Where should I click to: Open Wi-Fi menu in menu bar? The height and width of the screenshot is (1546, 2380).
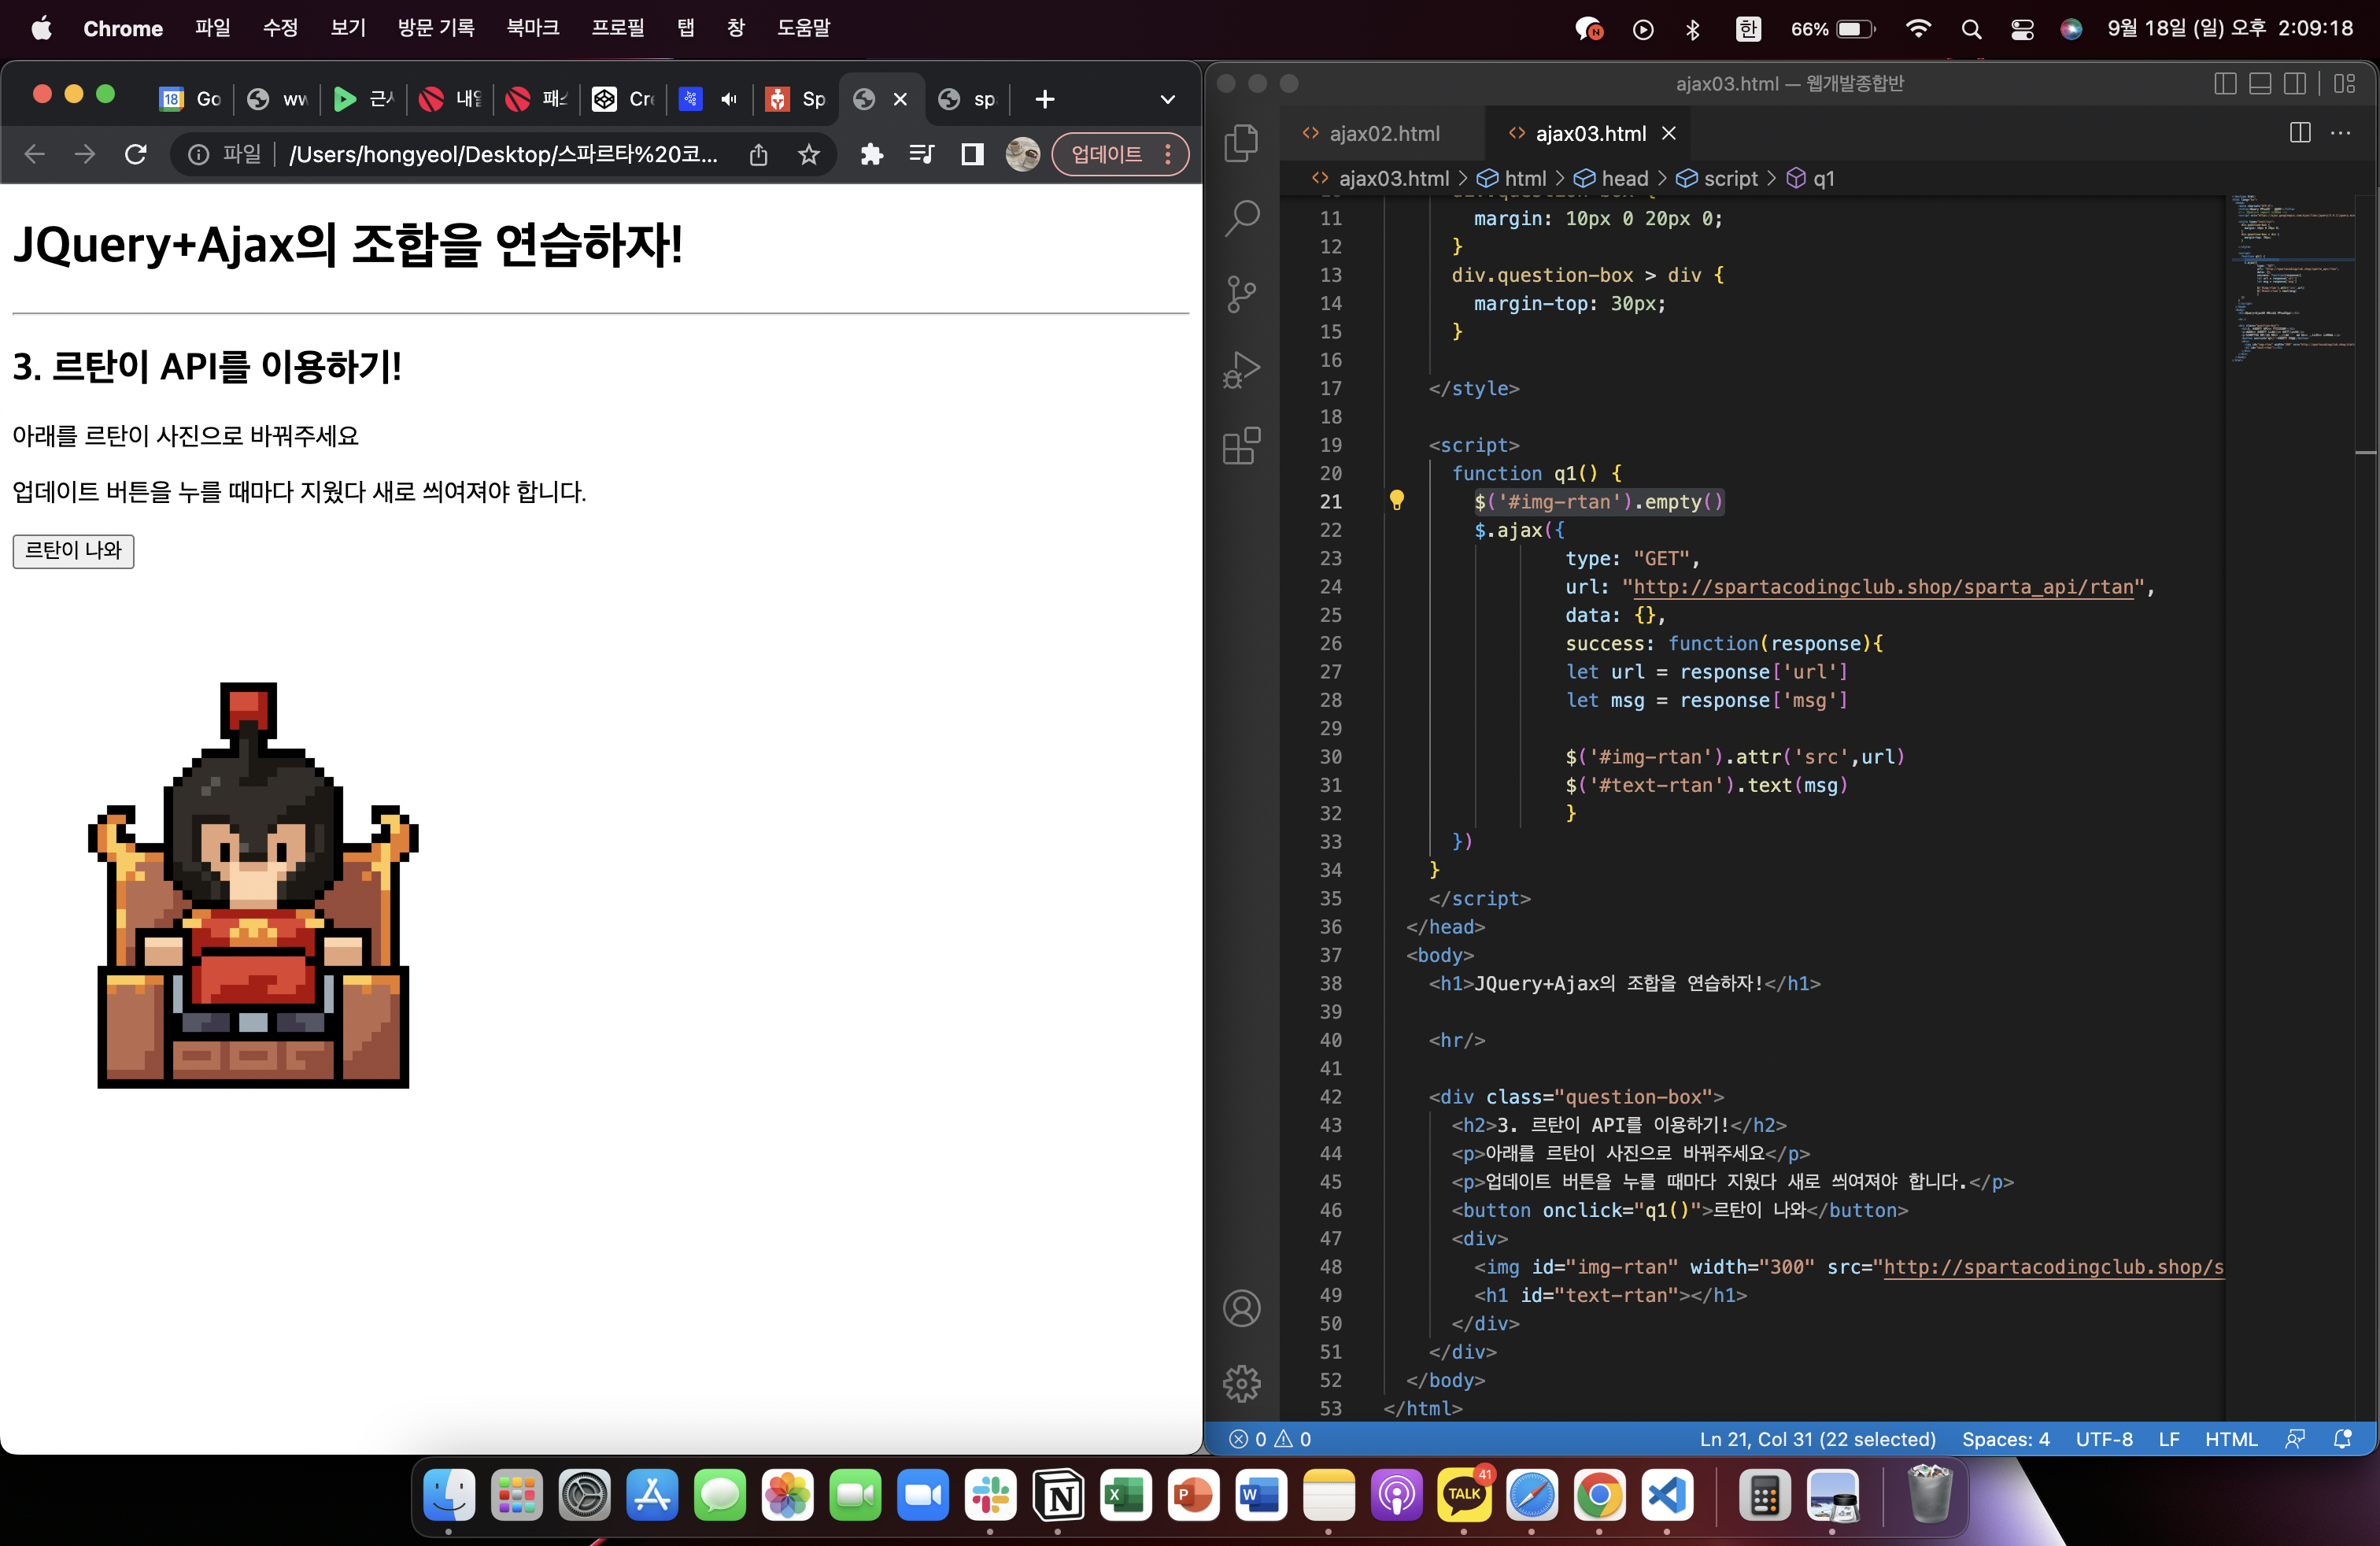click(x=1918, y=28)
